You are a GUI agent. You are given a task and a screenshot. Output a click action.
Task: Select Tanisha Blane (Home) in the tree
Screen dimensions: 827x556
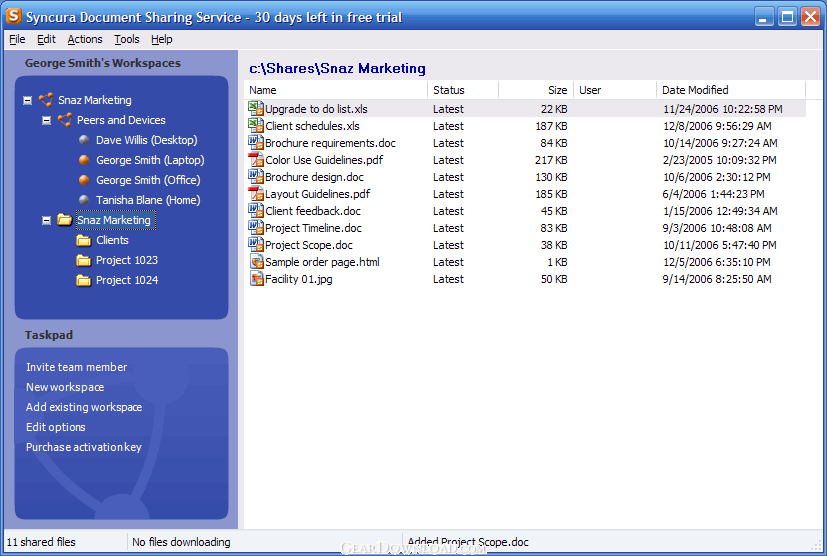pyautogui.click(x=148, y=200)
